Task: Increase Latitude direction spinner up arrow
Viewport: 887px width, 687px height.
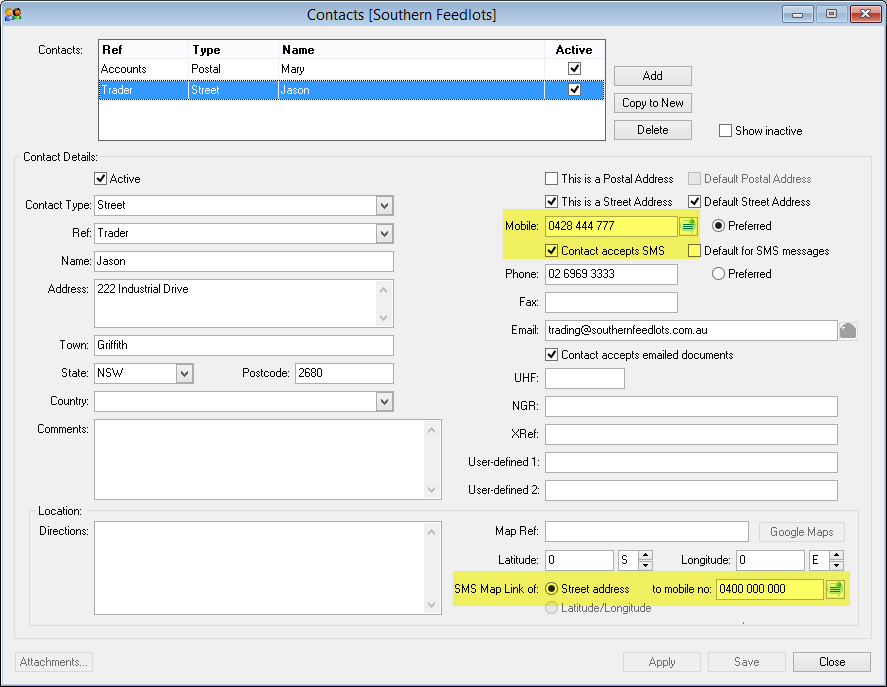Action: coord(645,555)
